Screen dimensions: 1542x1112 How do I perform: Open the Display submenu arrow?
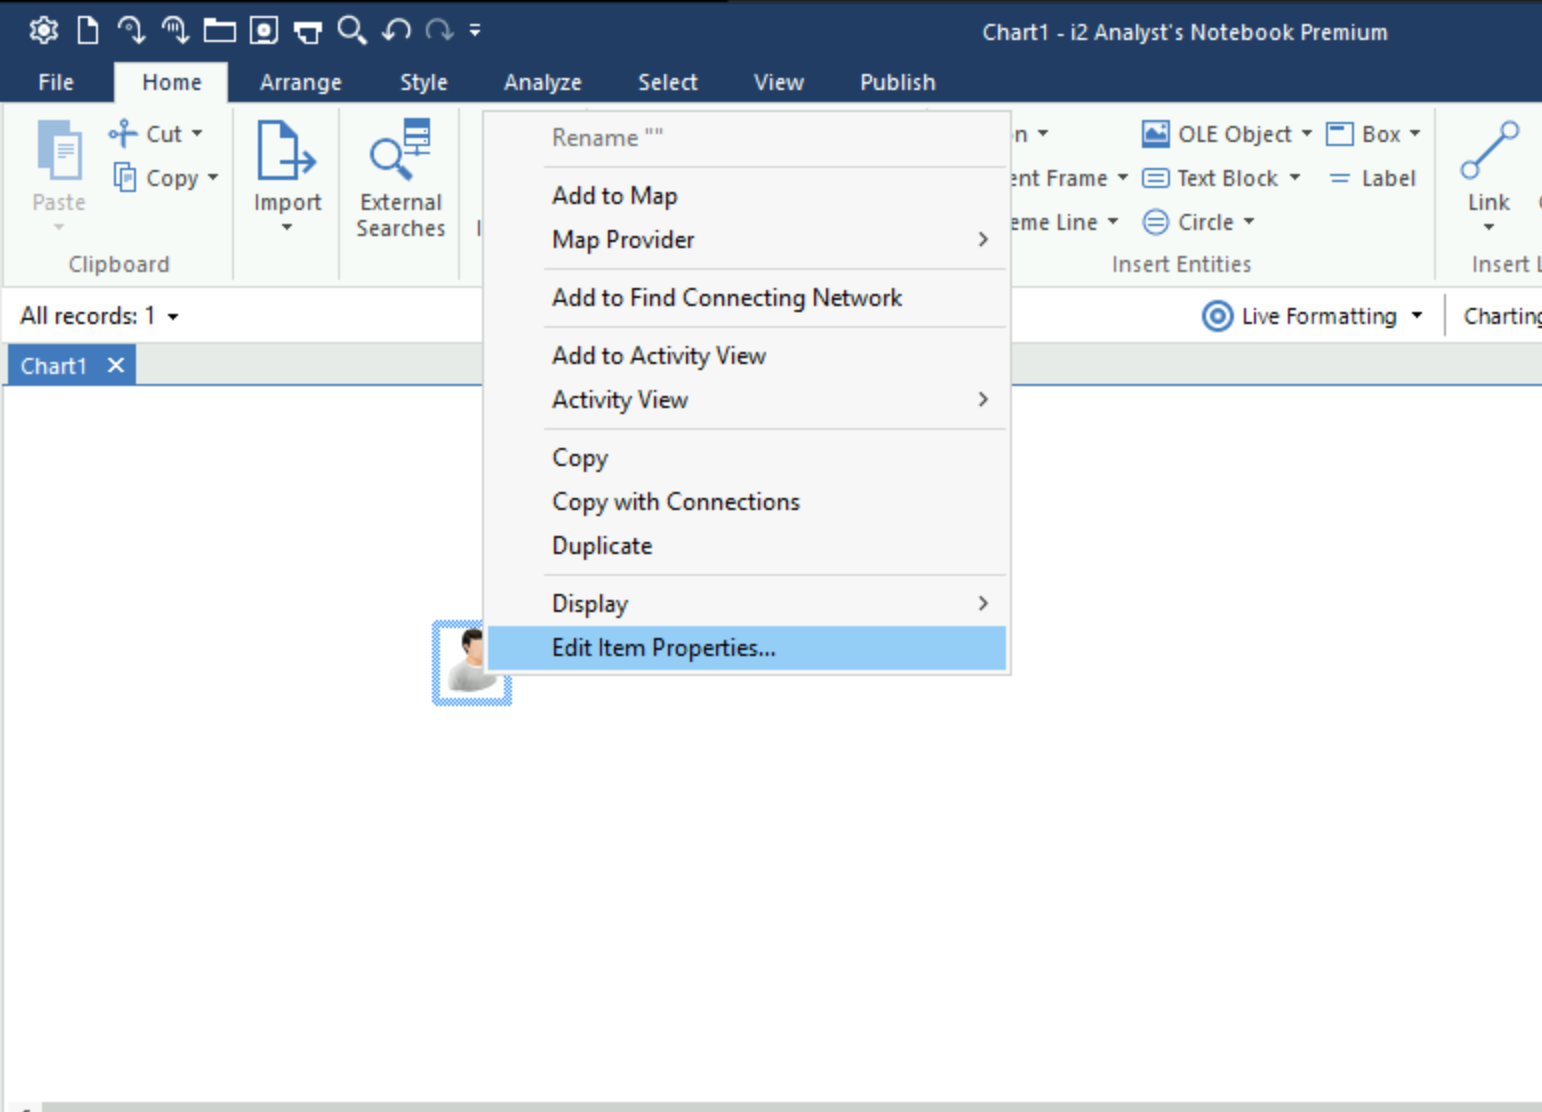(982, 604)
